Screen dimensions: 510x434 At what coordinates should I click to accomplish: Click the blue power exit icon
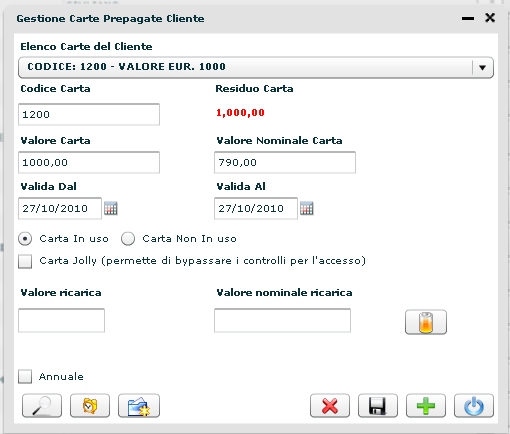(474, 406)
